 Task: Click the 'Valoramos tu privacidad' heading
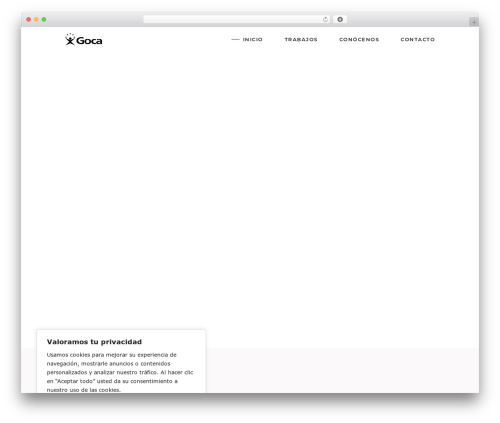pyautogui.click(x=94, y=342)
